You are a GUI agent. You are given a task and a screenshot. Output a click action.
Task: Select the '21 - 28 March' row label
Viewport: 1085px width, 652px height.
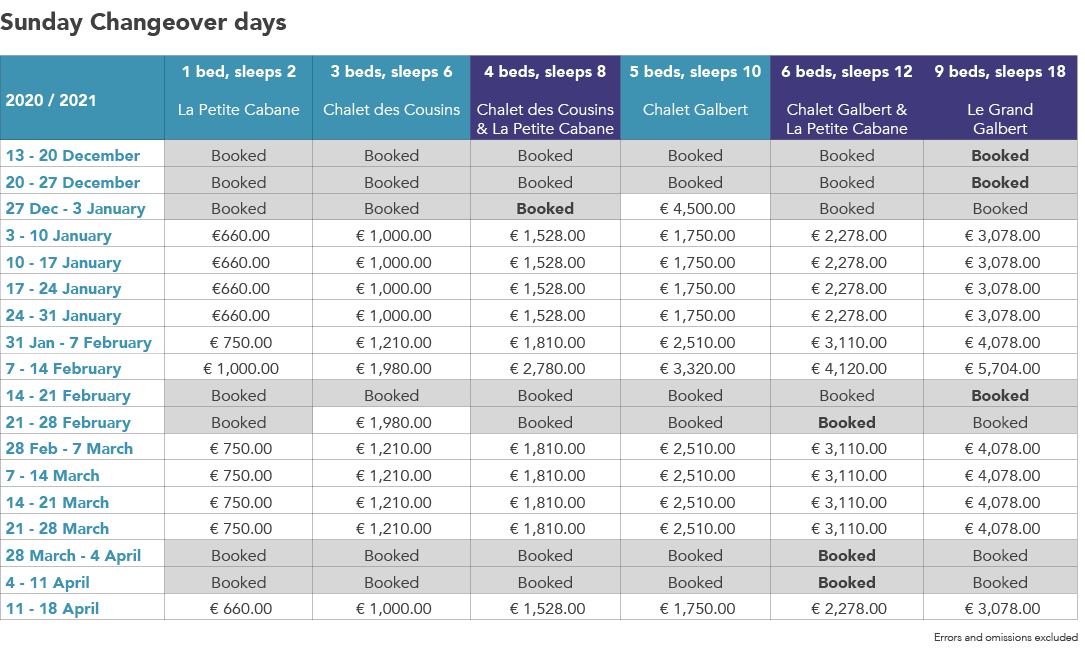tap(57, 529)
